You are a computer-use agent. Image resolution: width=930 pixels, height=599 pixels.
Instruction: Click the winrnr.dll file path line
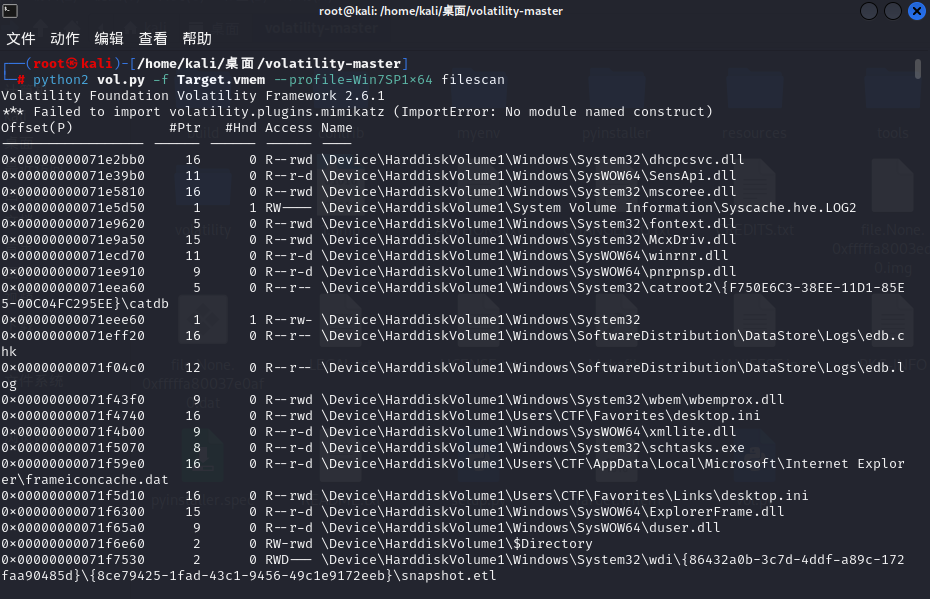click(x=524, y=256)
